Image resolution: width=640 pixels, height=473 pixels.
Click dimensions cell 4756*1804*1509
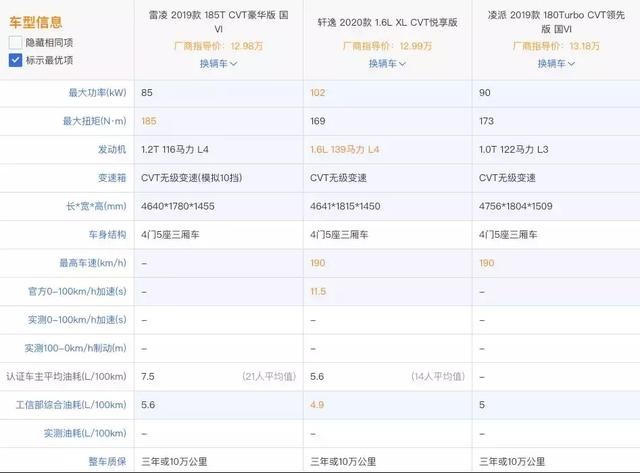[x=516, y=206]
